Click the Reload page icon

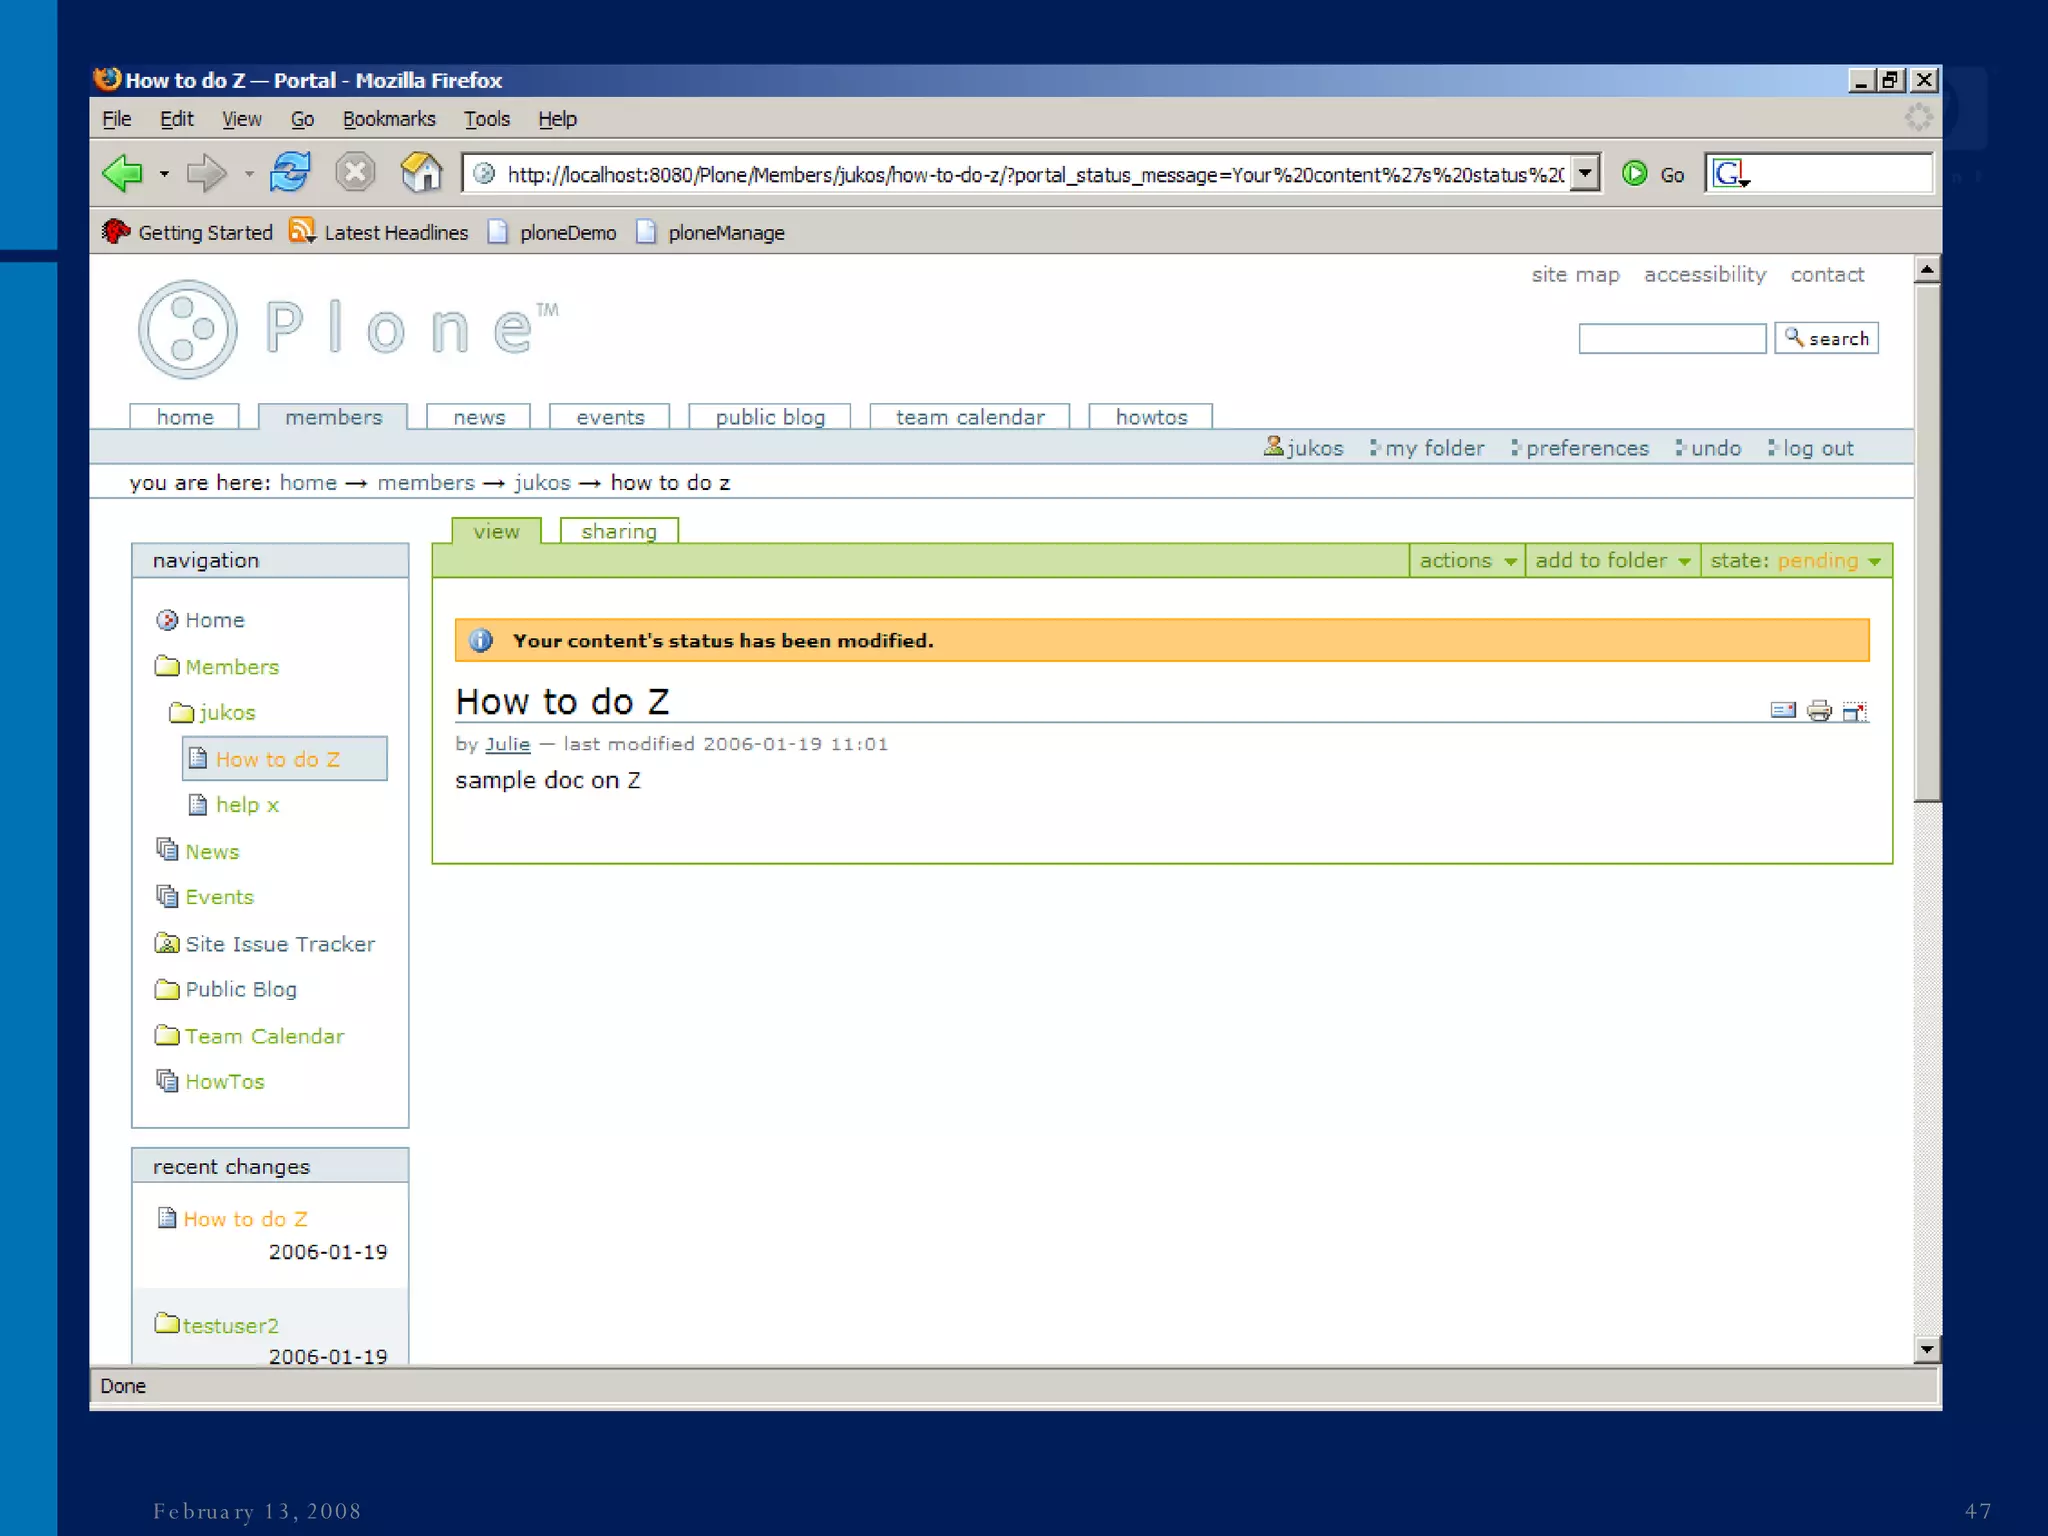(290, 173)
